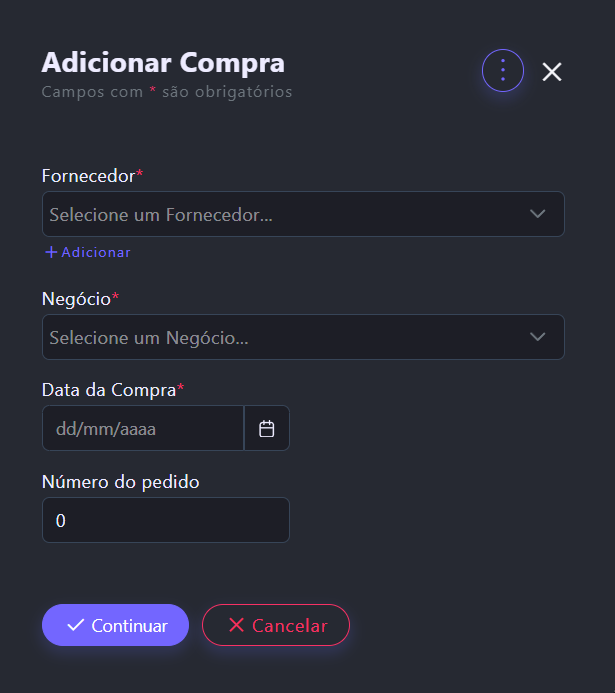Expand the Negócio chevron arrow
Viewport: 615px width, 693px height.
(537, 337)
